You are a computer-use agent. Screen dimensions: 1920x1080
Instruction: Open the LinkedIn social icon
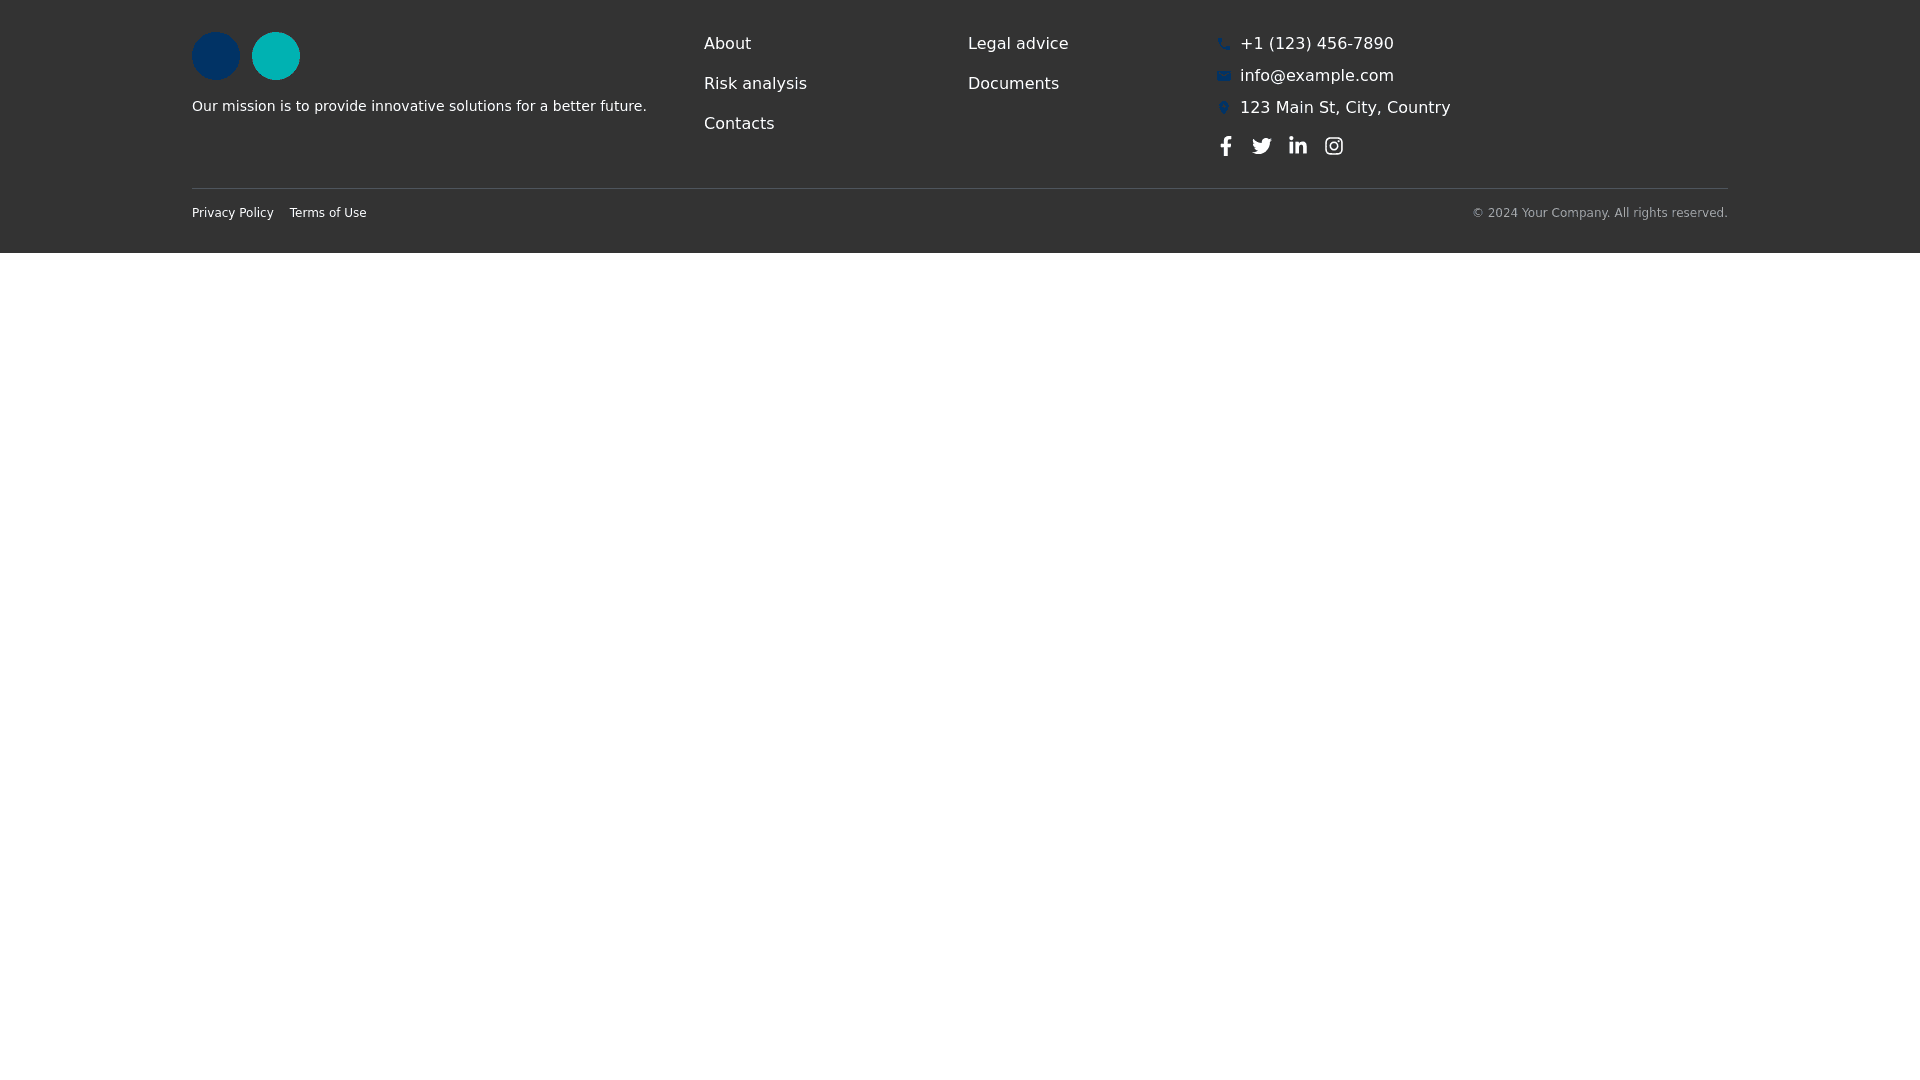(x=1298, y=146)
